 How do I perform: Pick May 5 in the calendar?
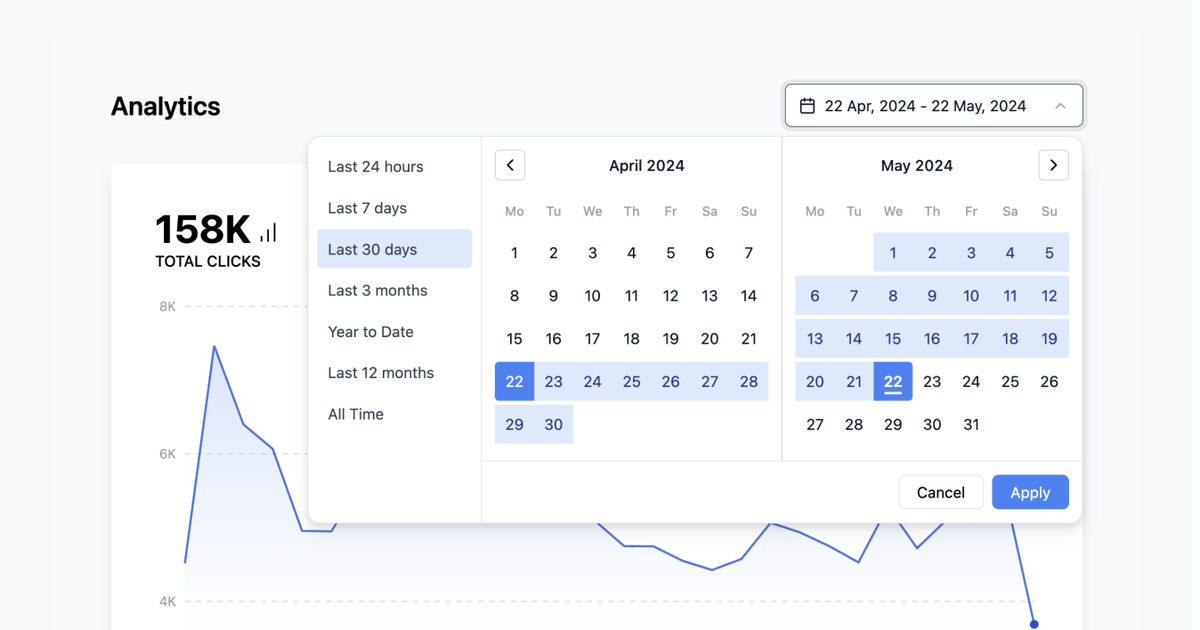click(1049, 253)
